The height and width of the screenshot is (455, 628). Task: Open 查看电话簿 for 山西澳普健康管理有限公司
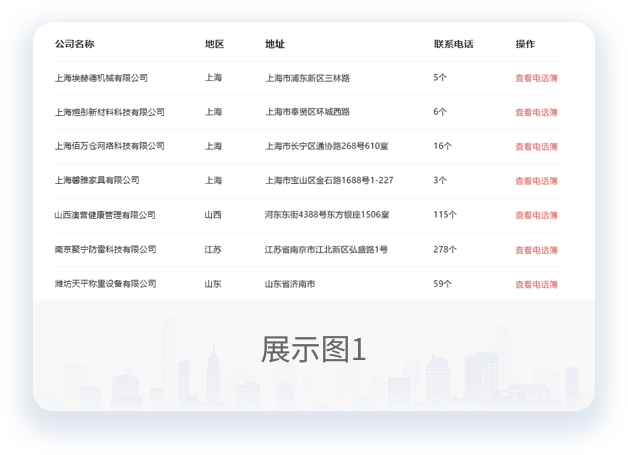pos(536,215)
